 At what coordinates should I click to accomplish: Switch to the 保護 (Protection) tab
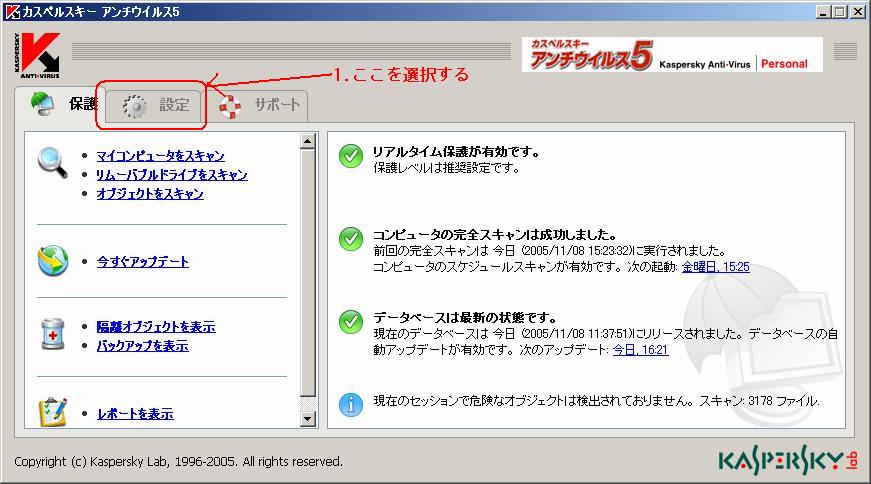point(62,104)
